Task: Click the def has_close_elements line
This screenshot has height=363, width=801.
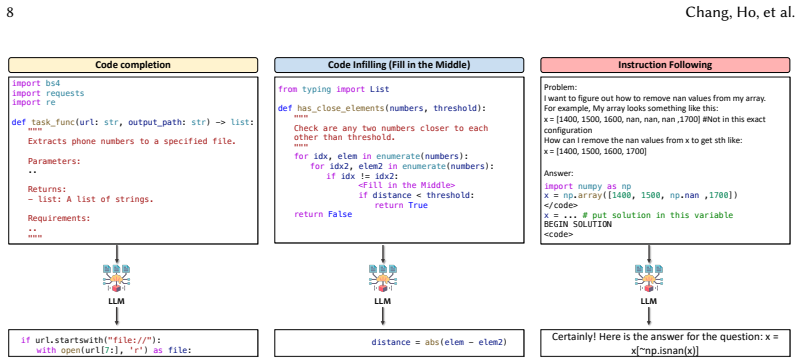Action: pyautogui.click(x=382, y=108)
